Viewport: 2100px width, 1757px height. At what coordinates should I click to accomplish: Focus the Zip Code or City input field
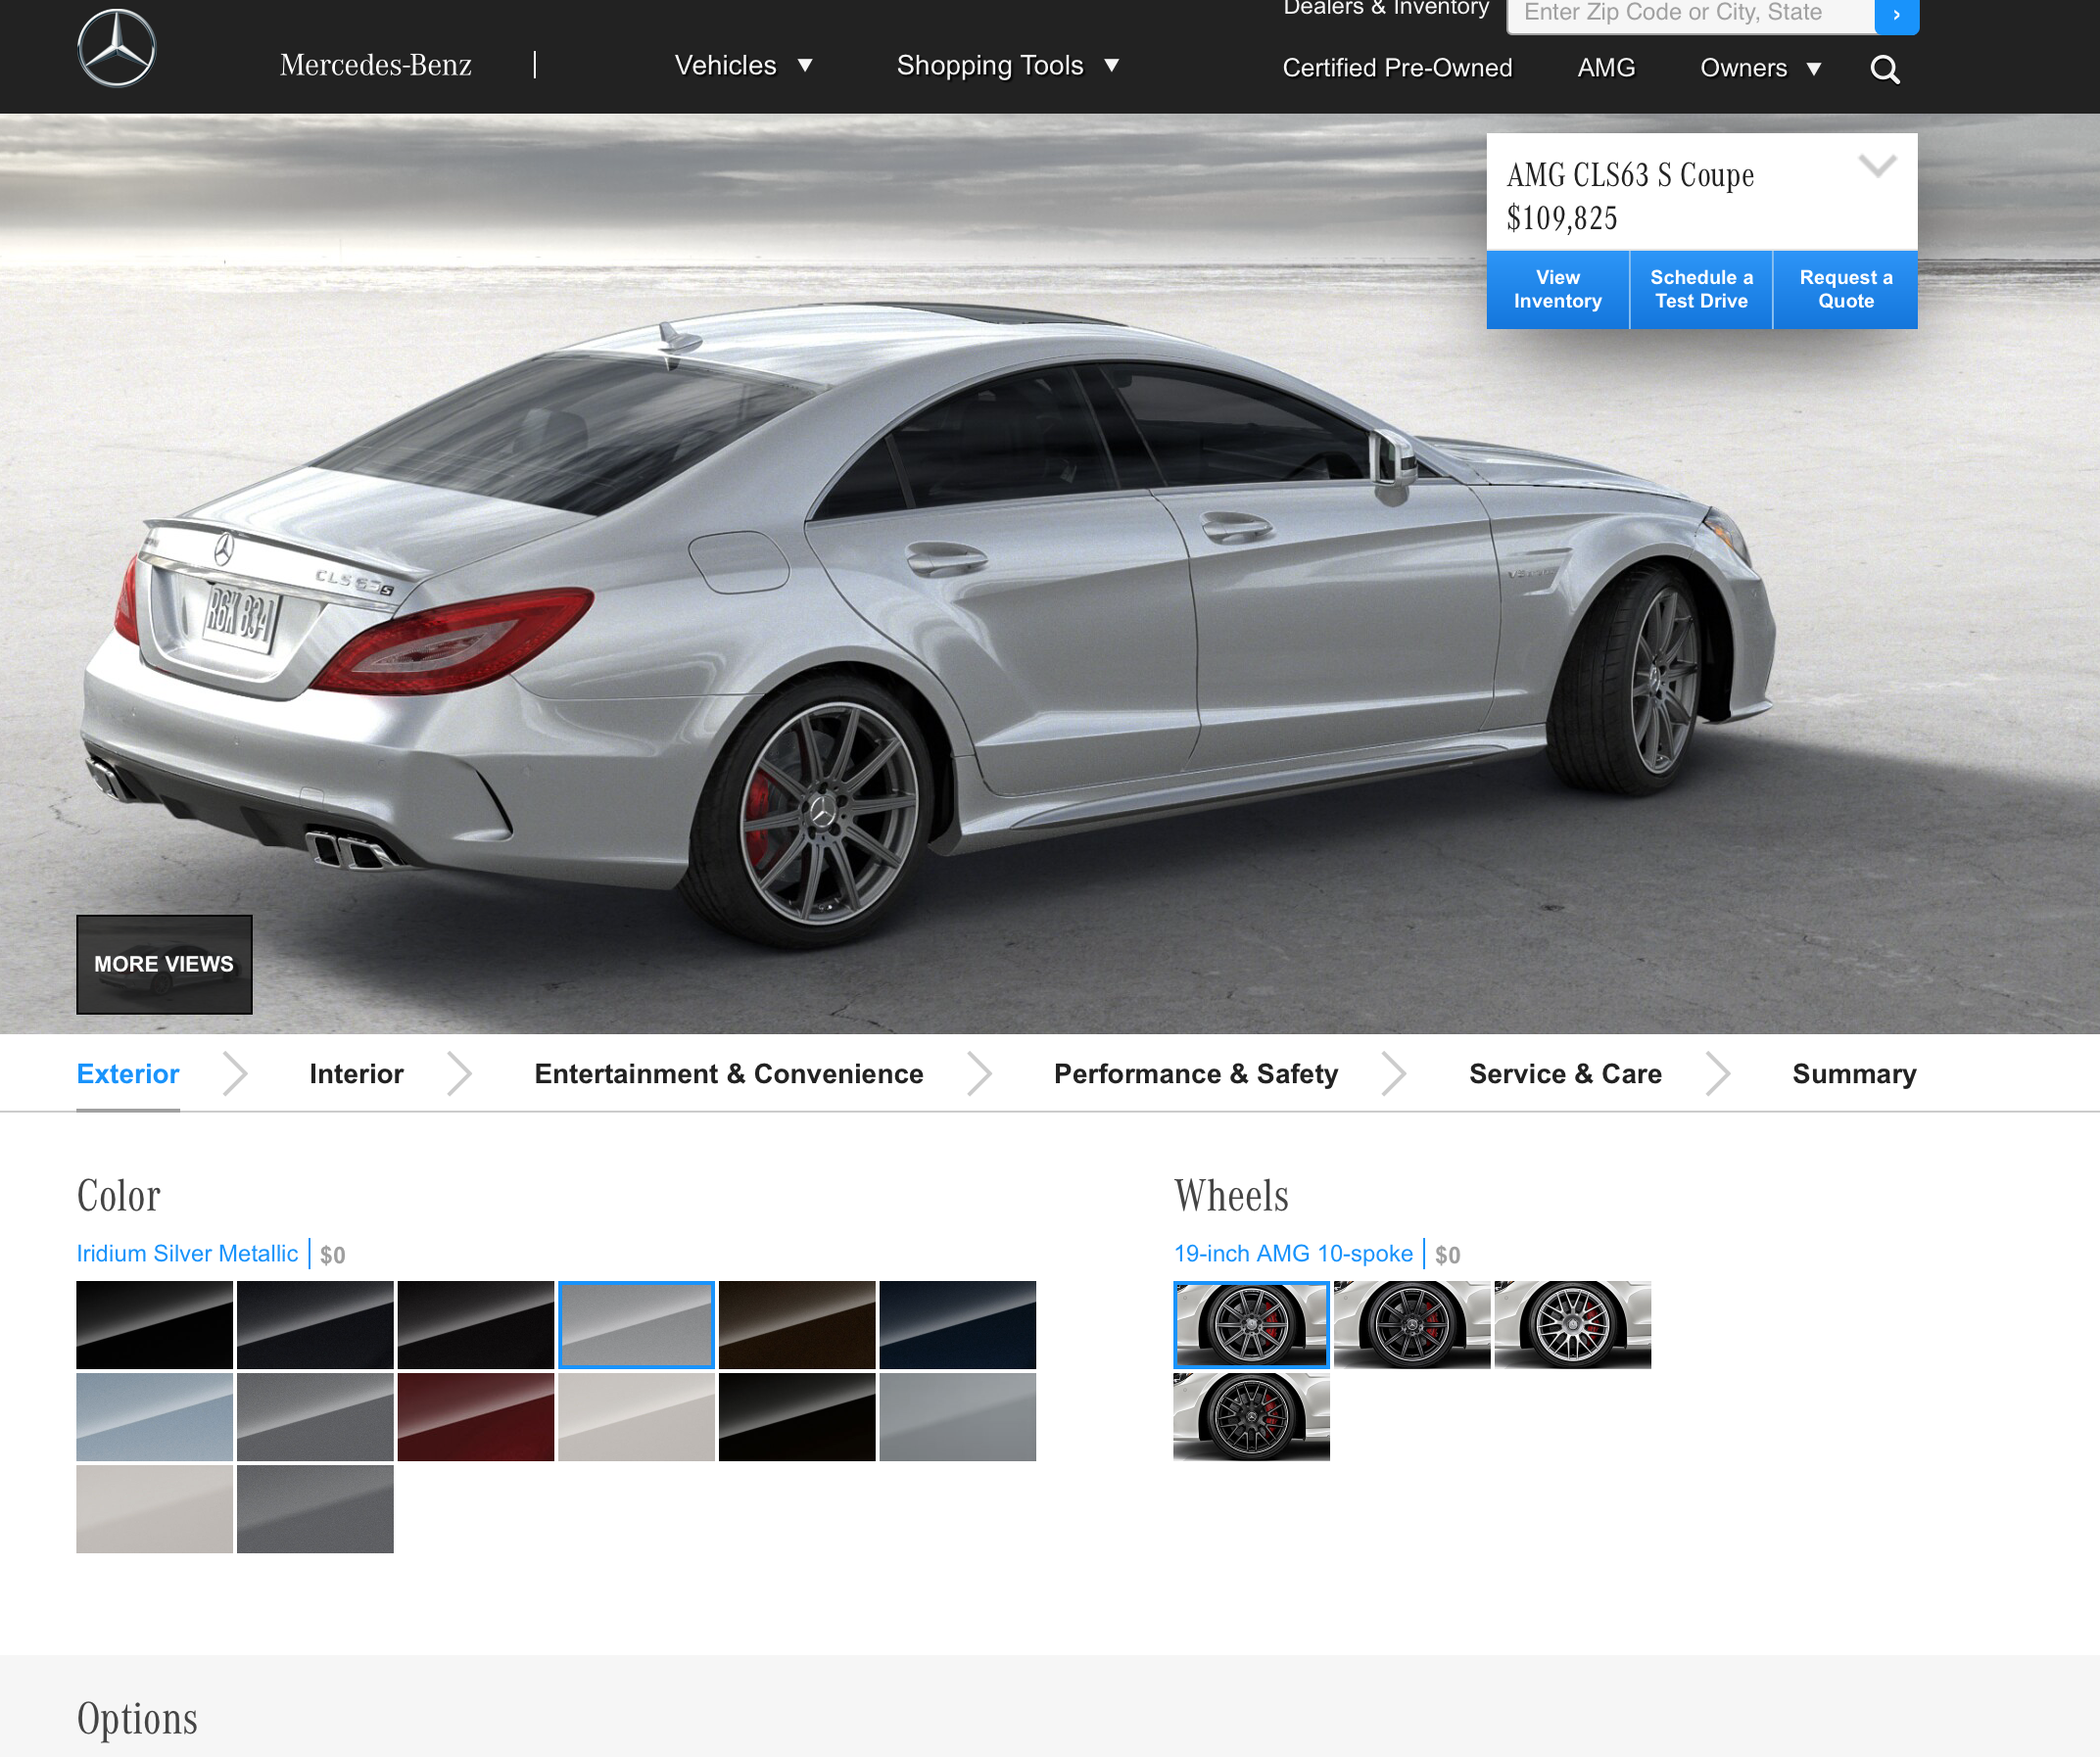click(x=1691, y=15)
